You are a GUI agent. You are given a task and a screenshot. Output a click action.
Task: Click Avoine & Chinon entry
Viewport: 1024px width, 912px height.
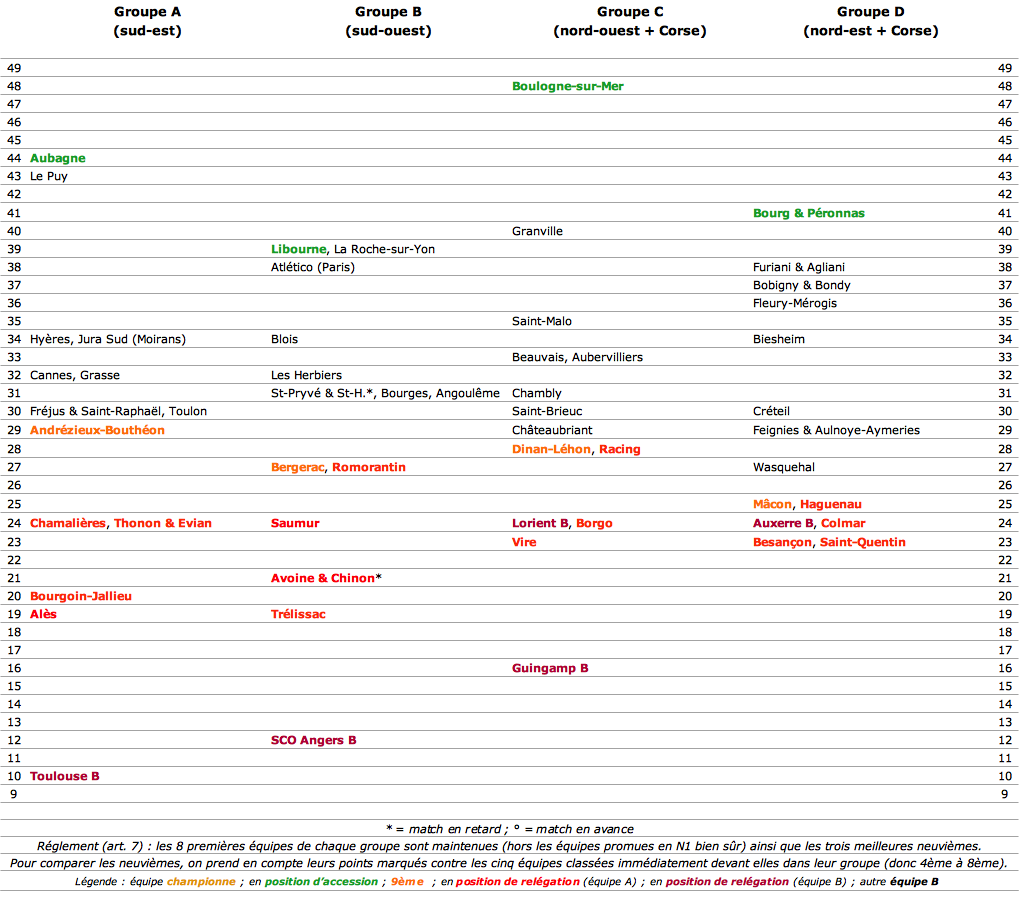(x=323, y=578)
